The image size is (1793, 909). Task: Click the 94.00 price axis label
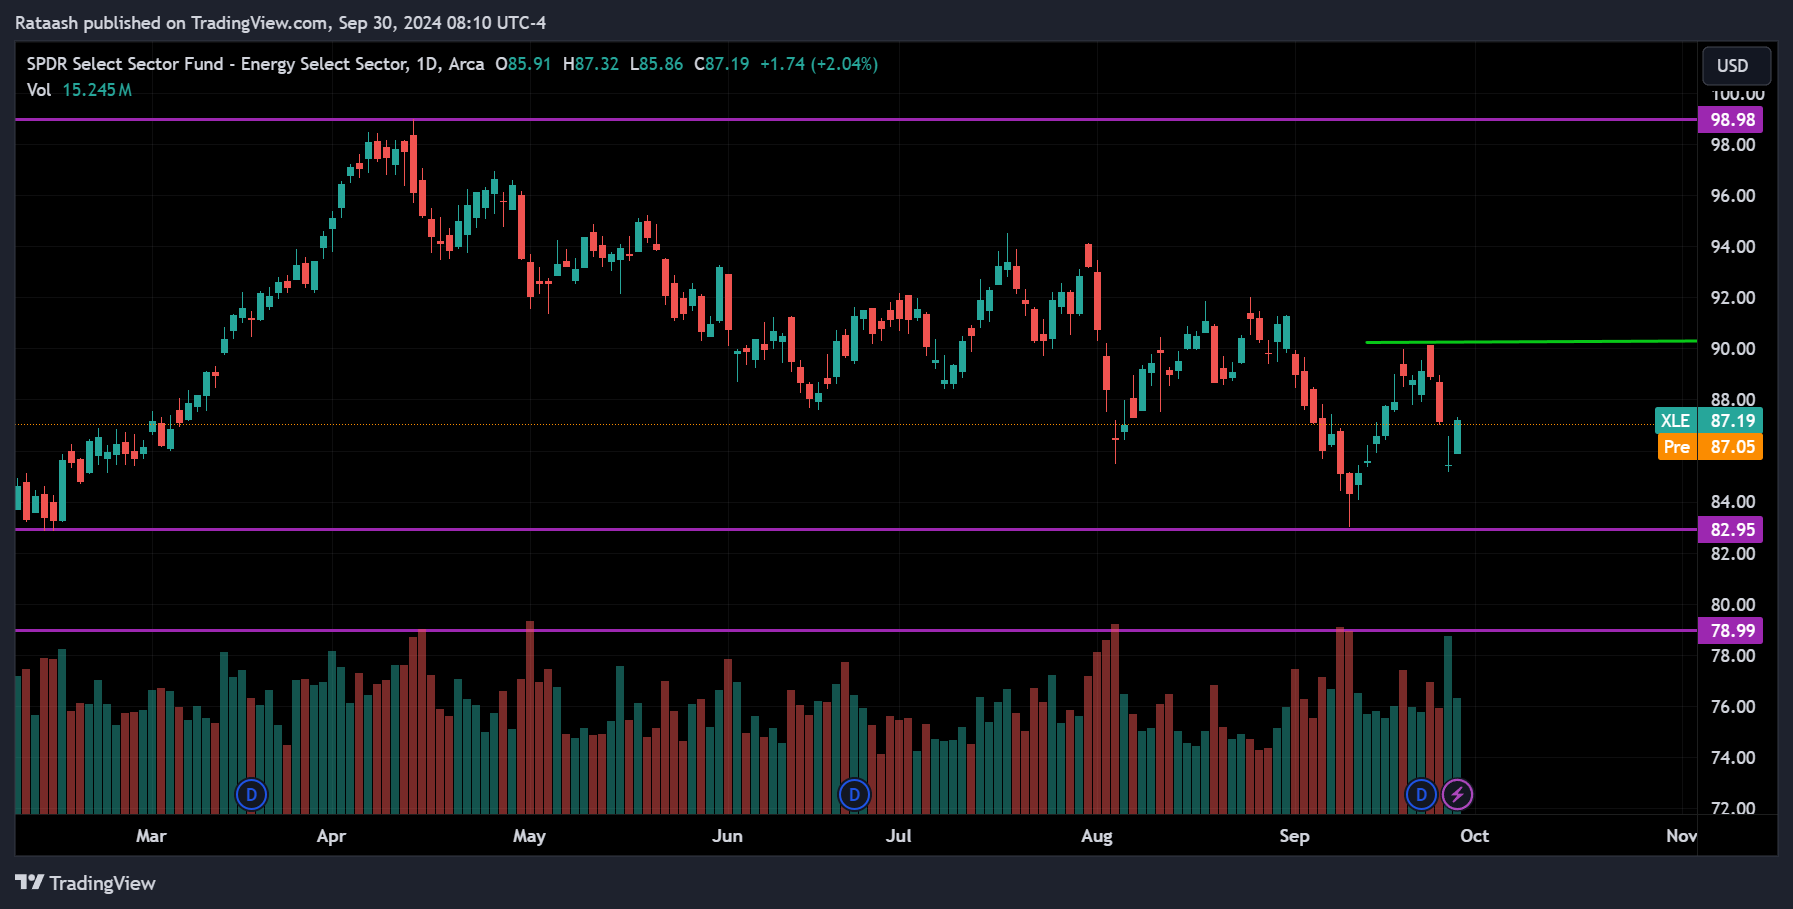tap(1733, 247)
